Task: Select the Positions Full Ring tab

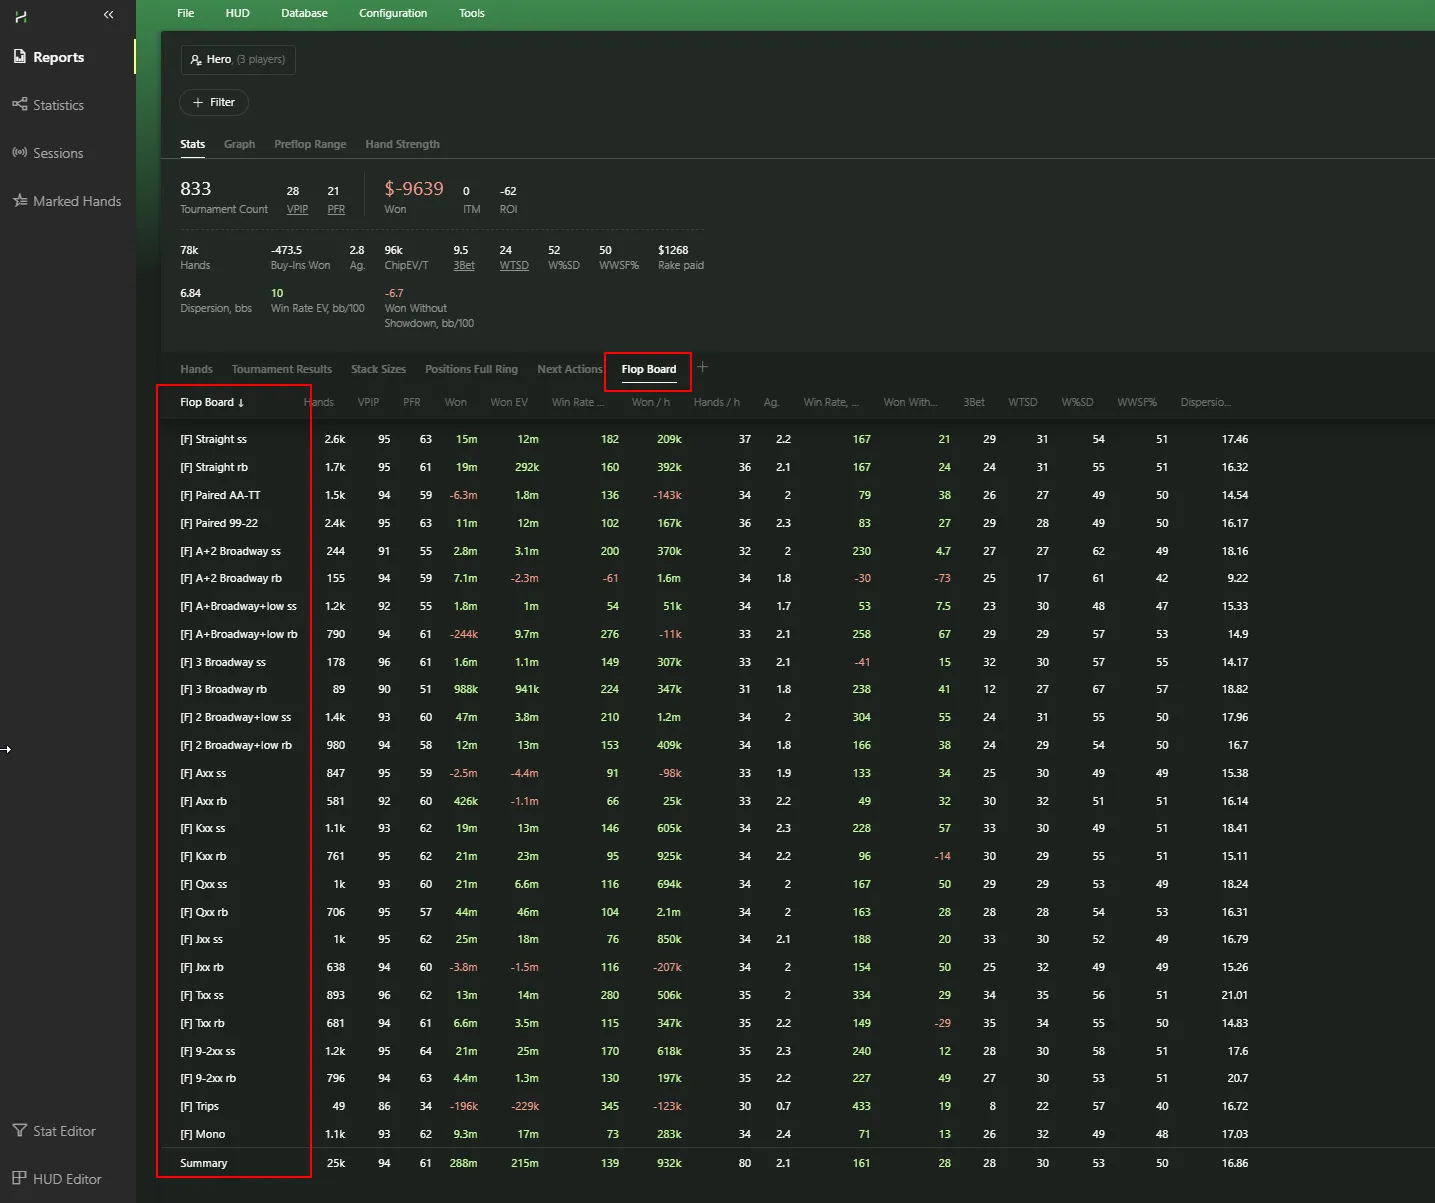Action: [471, 369]
